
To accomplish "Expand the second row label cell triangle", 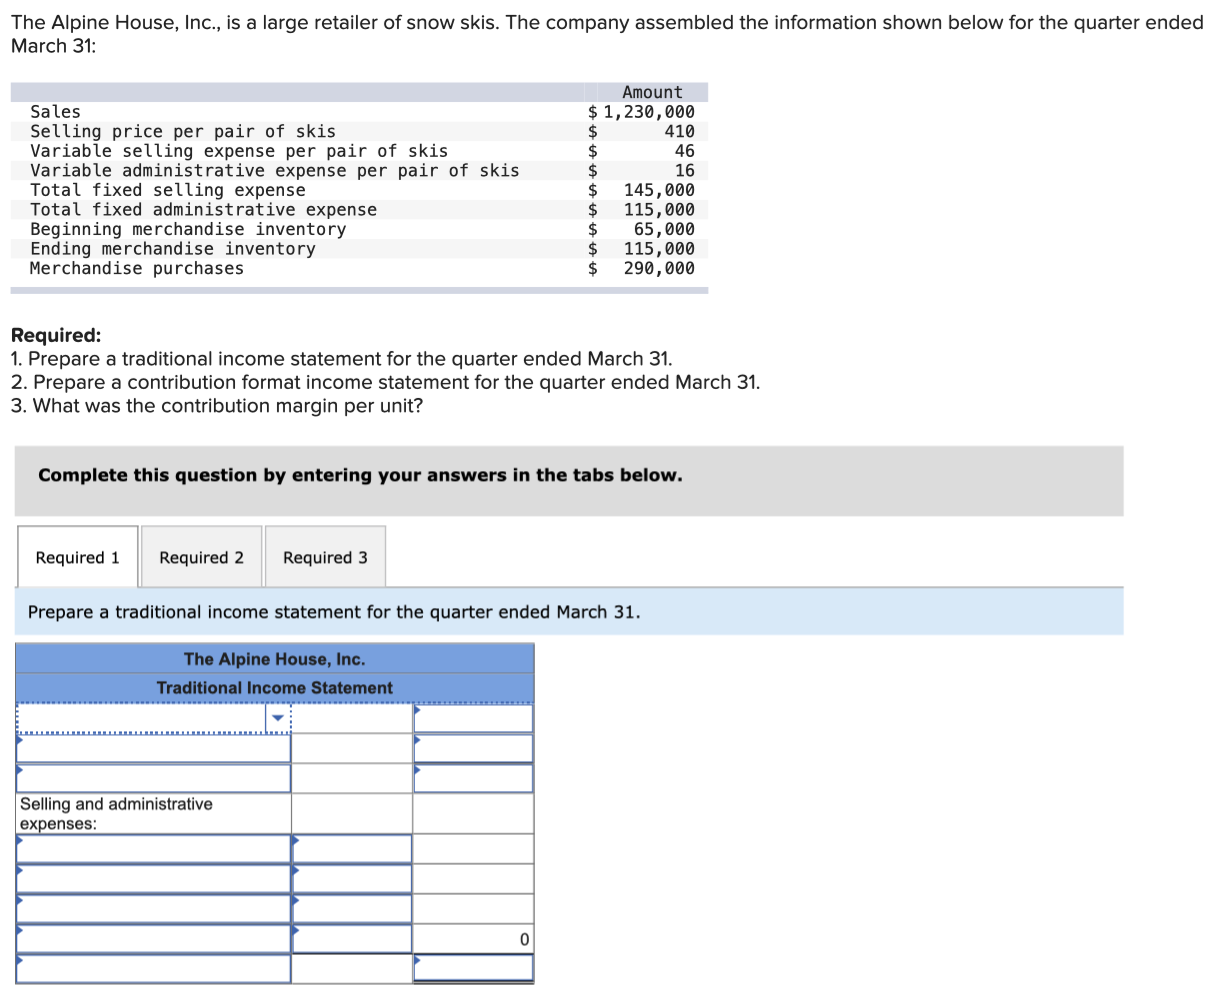I will (x=19, y=739).
